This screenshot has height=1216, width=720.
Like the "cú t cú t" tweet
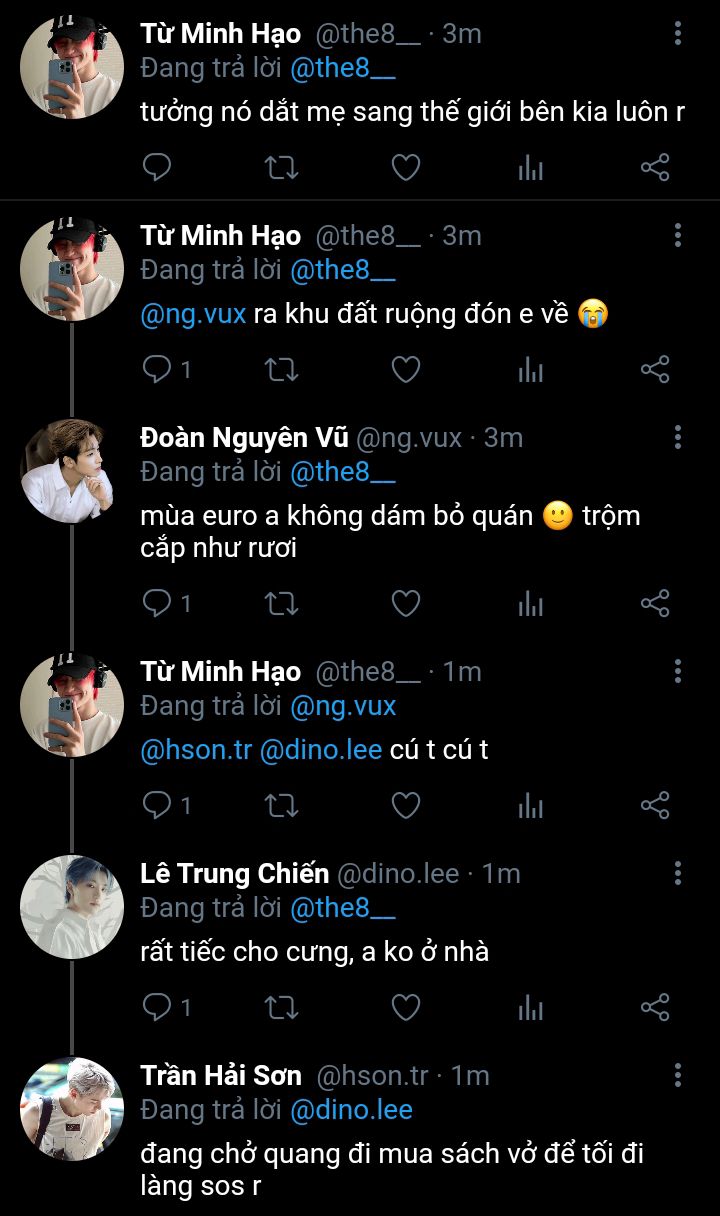405,805
